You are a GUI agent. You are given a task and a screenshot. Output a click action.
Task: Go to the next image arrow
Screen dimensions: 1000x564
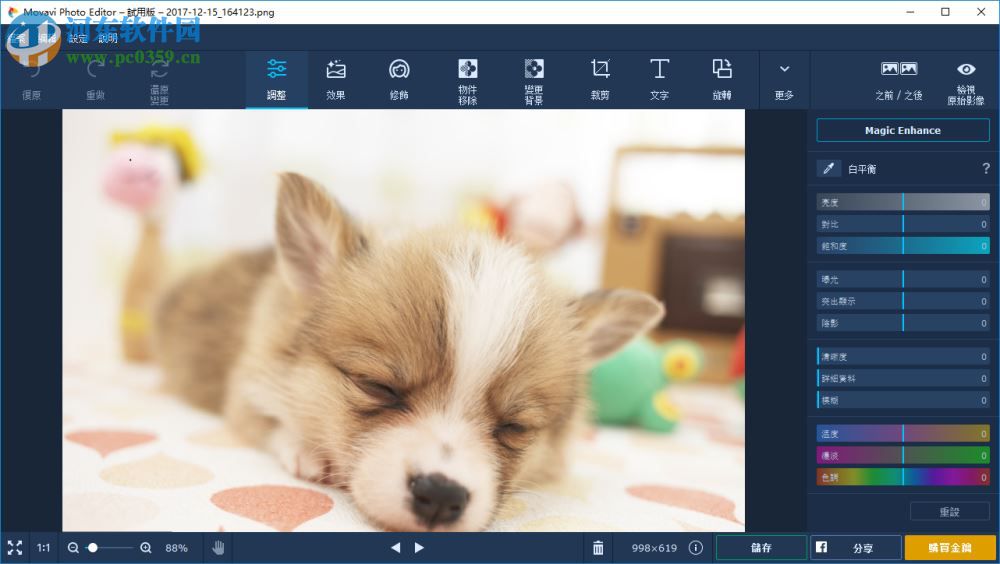(419, 547)
